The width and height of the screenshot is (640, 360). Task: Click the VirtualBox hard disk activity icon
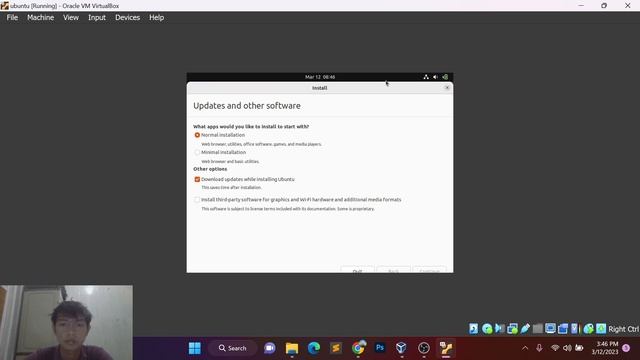click(x=473, y=329)
